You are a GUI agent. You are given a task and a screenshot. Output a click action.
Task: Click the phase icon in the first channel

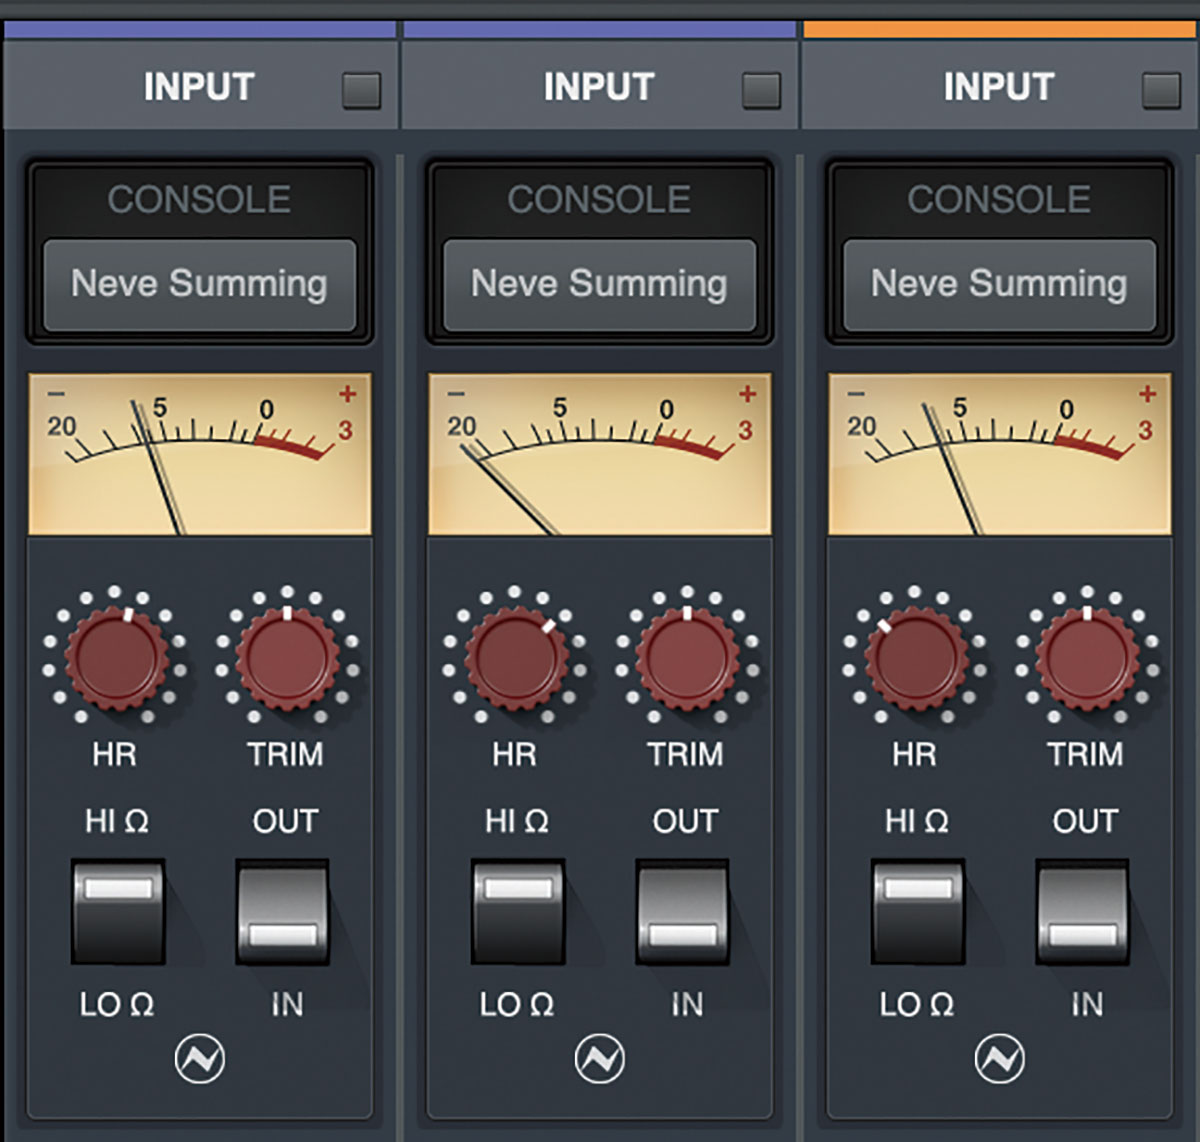pos(199,1059)
